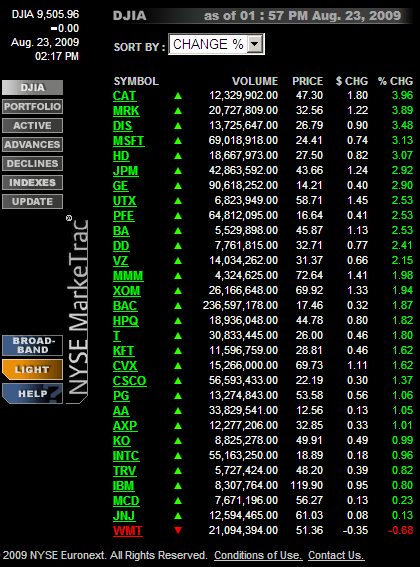The height and width of the screenshot is (567, 420).
Task: Open the PFE stock symbol
Action: [124, 216]
